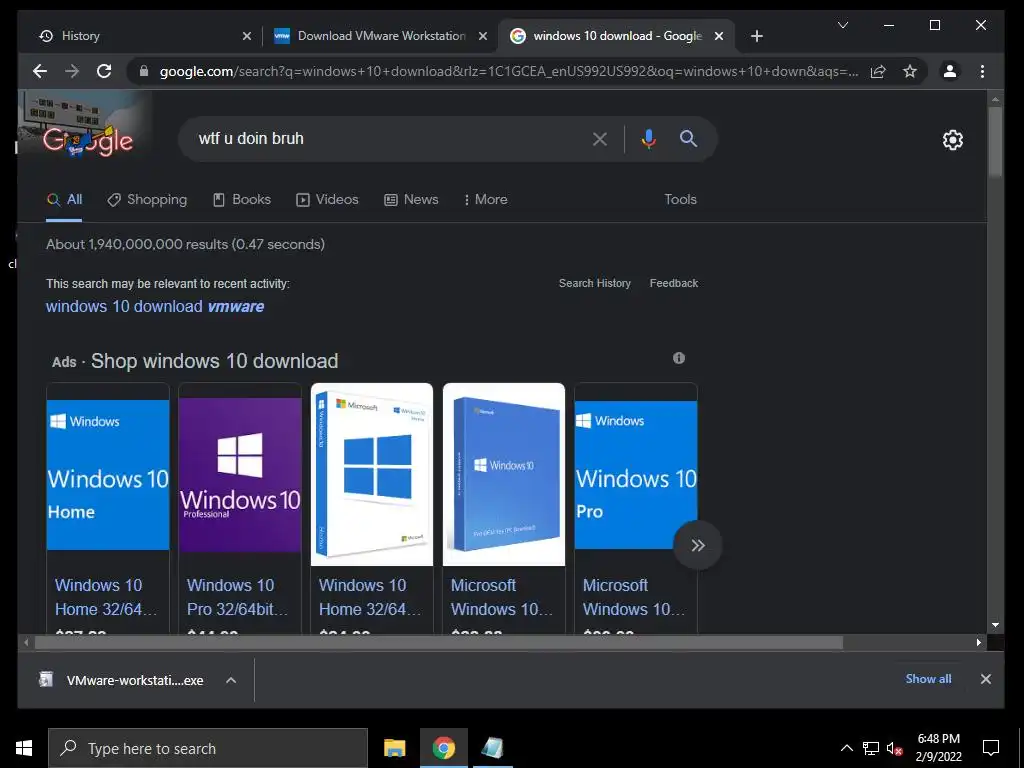Viewport: 1024px width, 768px height.
Task: Click results count text About 1,940,000,000 results
Action: pos(185,244)
